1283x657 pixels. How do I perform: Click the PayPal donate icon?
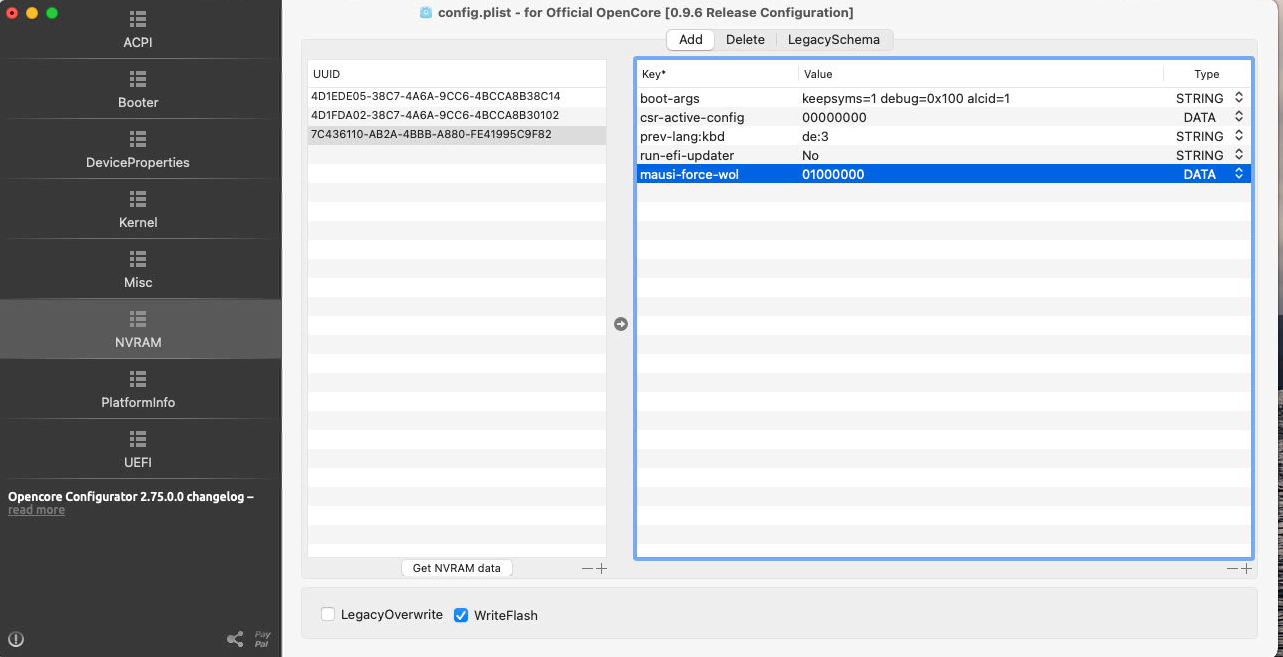pos(262,639)
